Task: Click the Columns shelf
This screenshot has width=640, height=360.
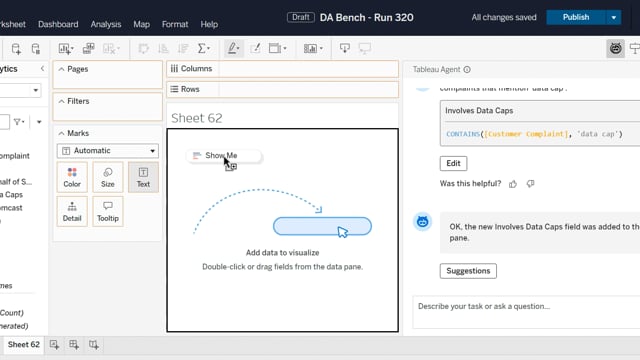Action: coord(282,69)
